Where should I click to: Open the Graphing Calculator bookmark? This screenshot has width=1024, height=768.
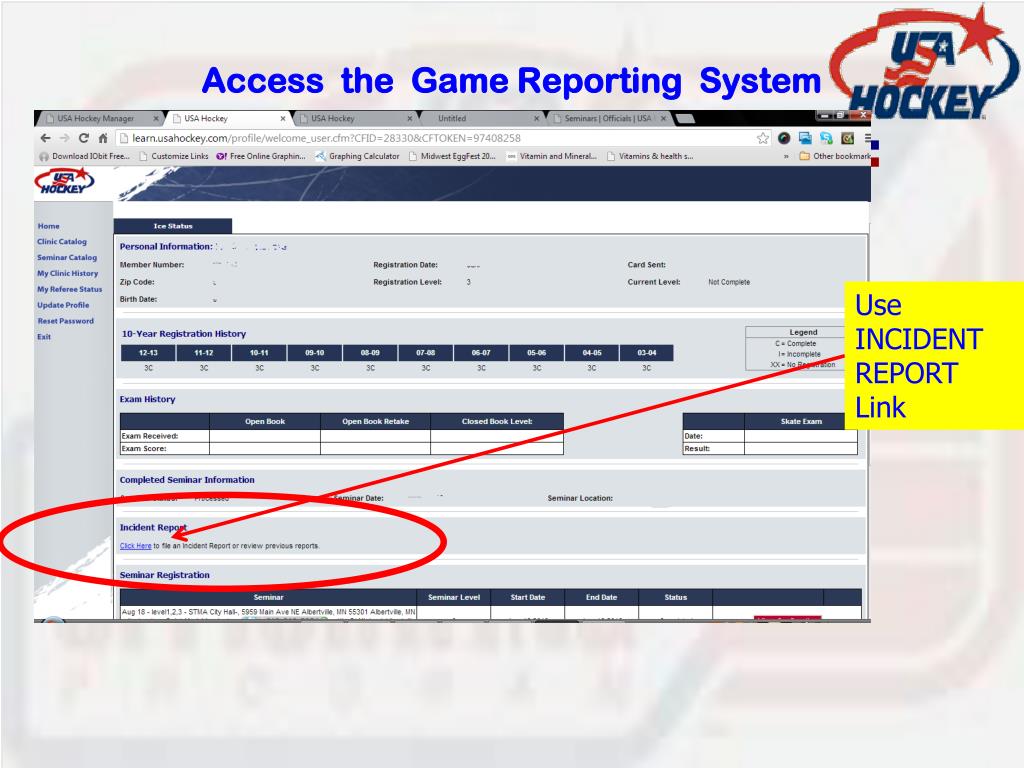357,156
